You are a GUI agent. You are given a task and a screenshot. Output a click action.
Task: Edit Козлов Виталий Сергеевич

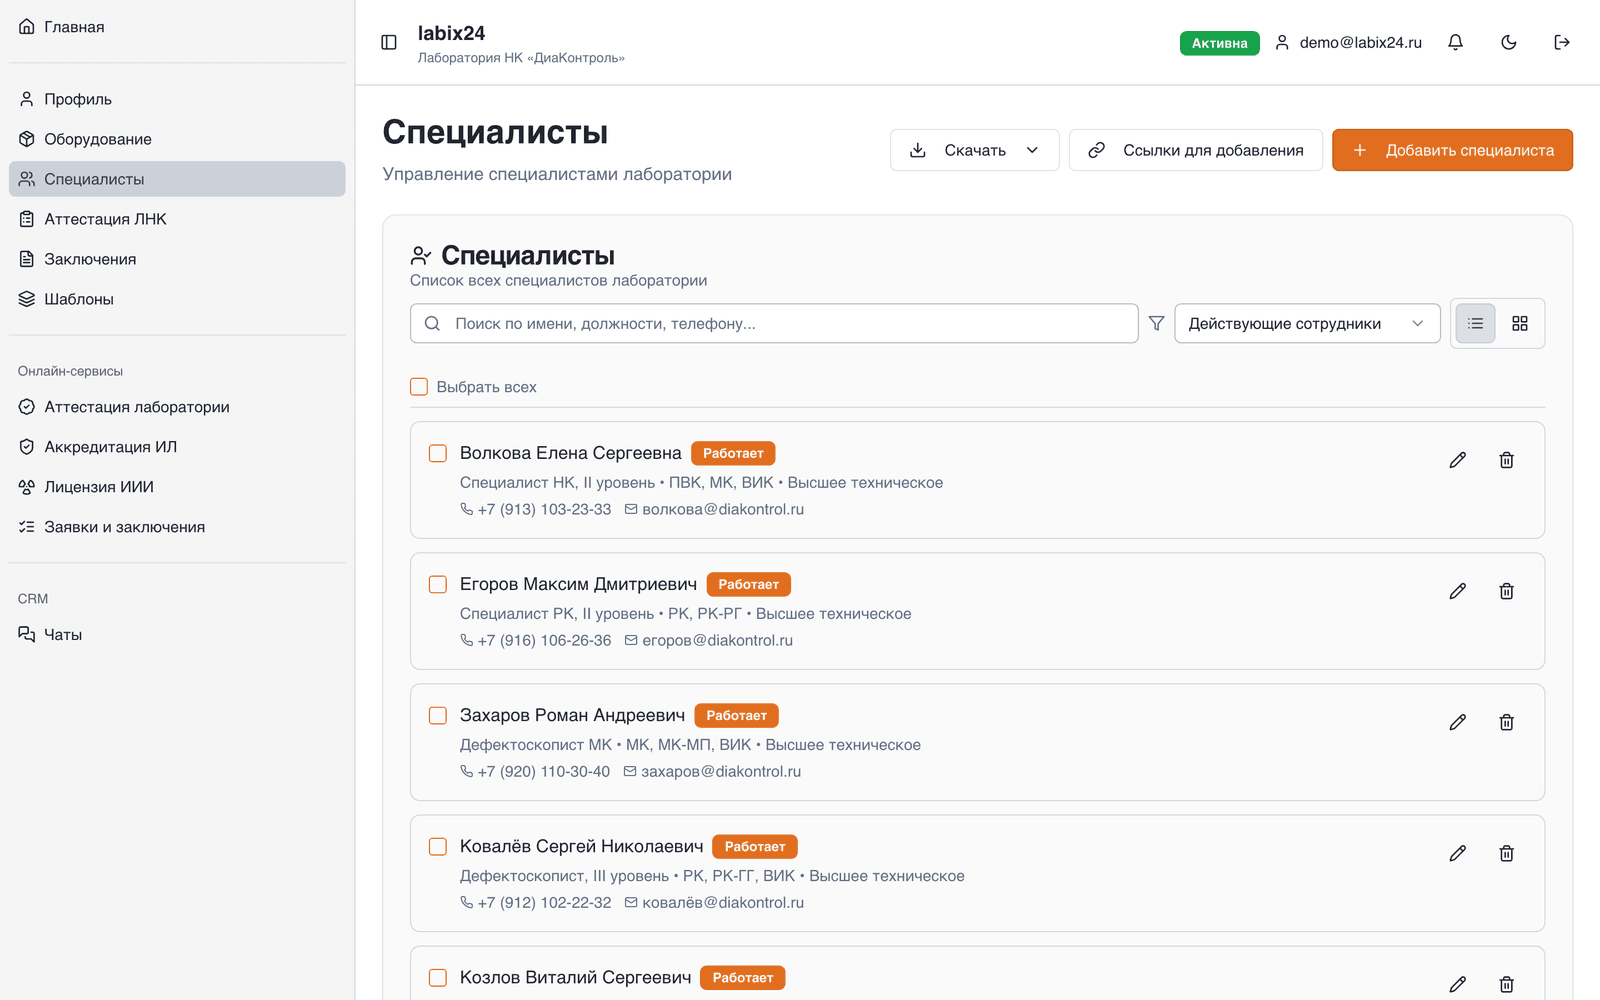coord(1458,984)
